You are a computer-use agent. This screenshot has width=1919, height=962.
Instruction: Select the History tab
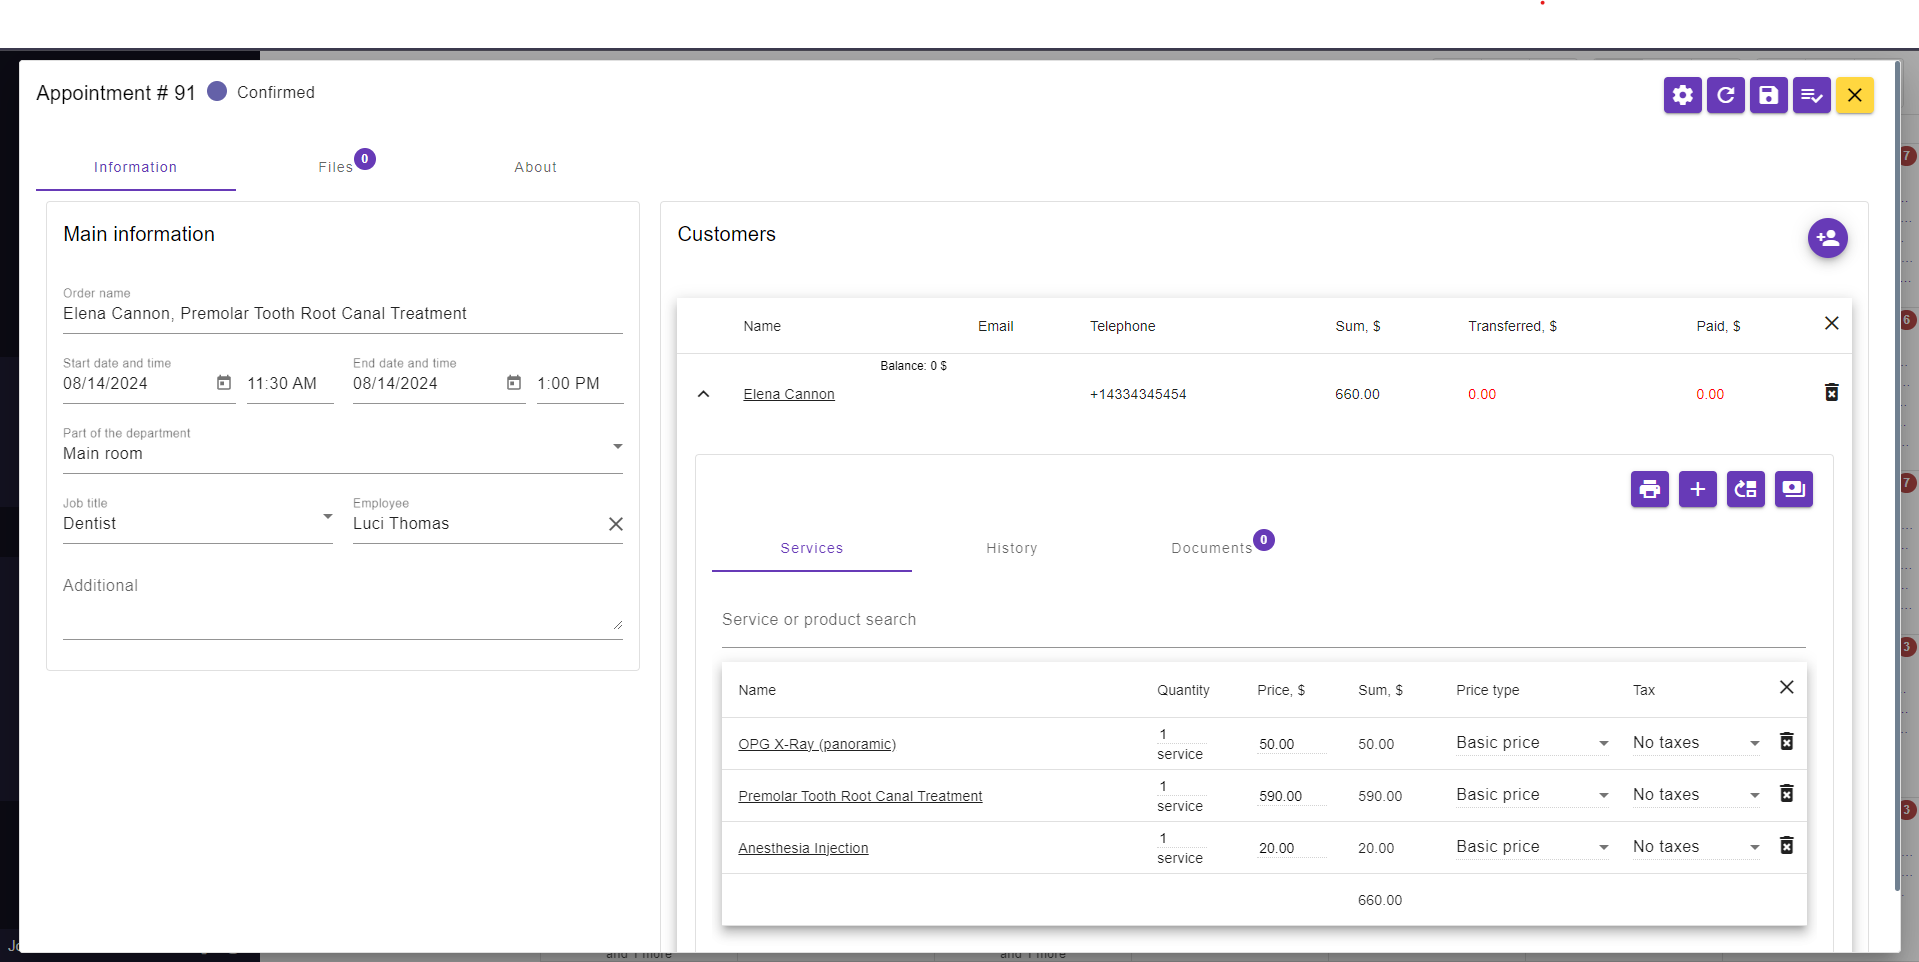pos(1012,548)
